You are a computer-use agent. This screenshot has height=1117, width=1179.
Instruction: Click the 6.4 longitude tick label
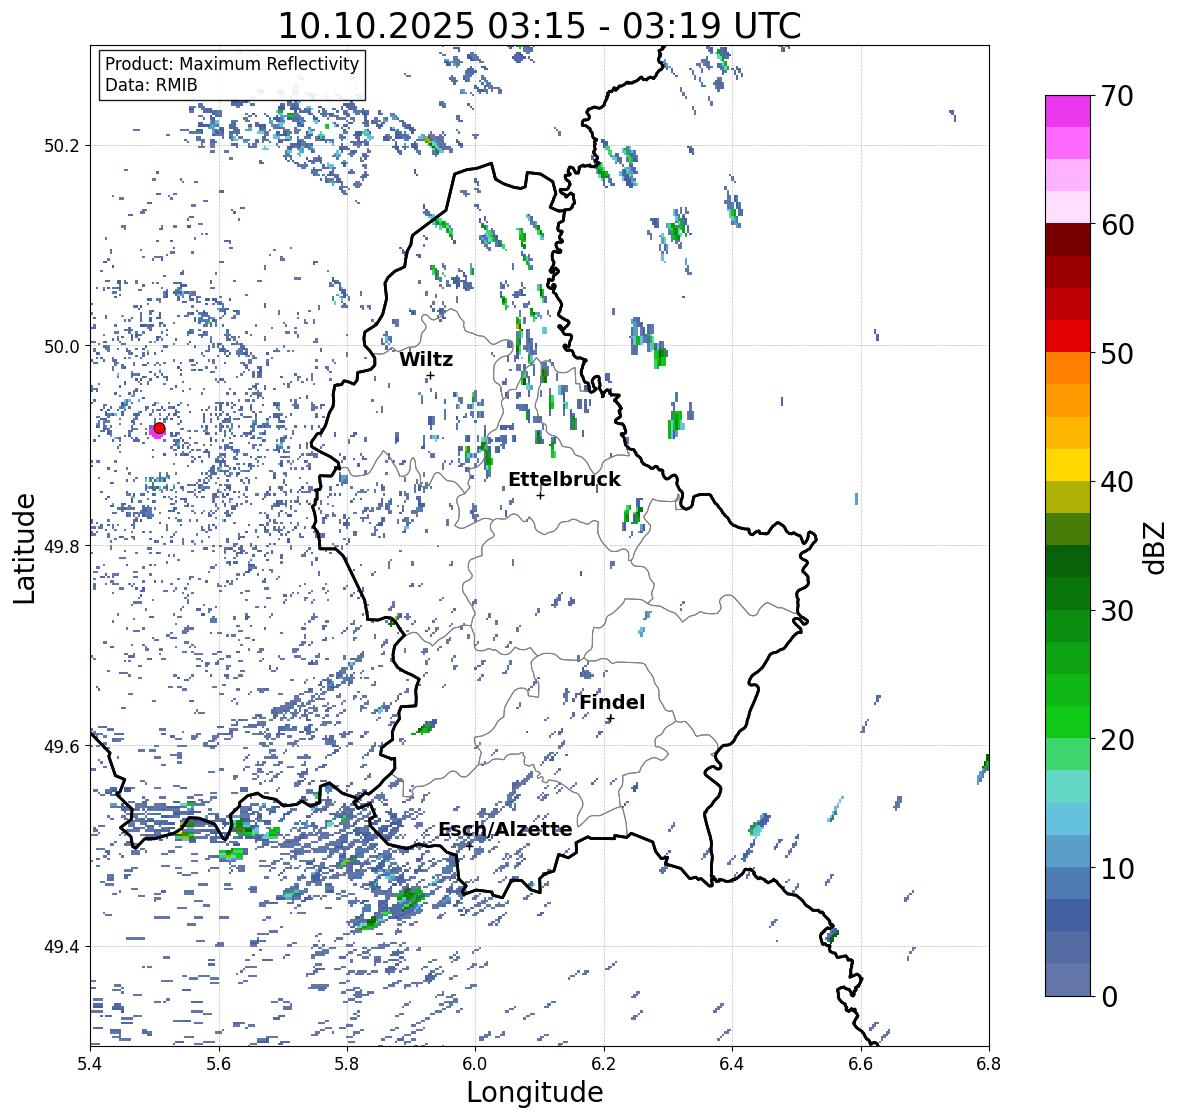pos(732,1064)
